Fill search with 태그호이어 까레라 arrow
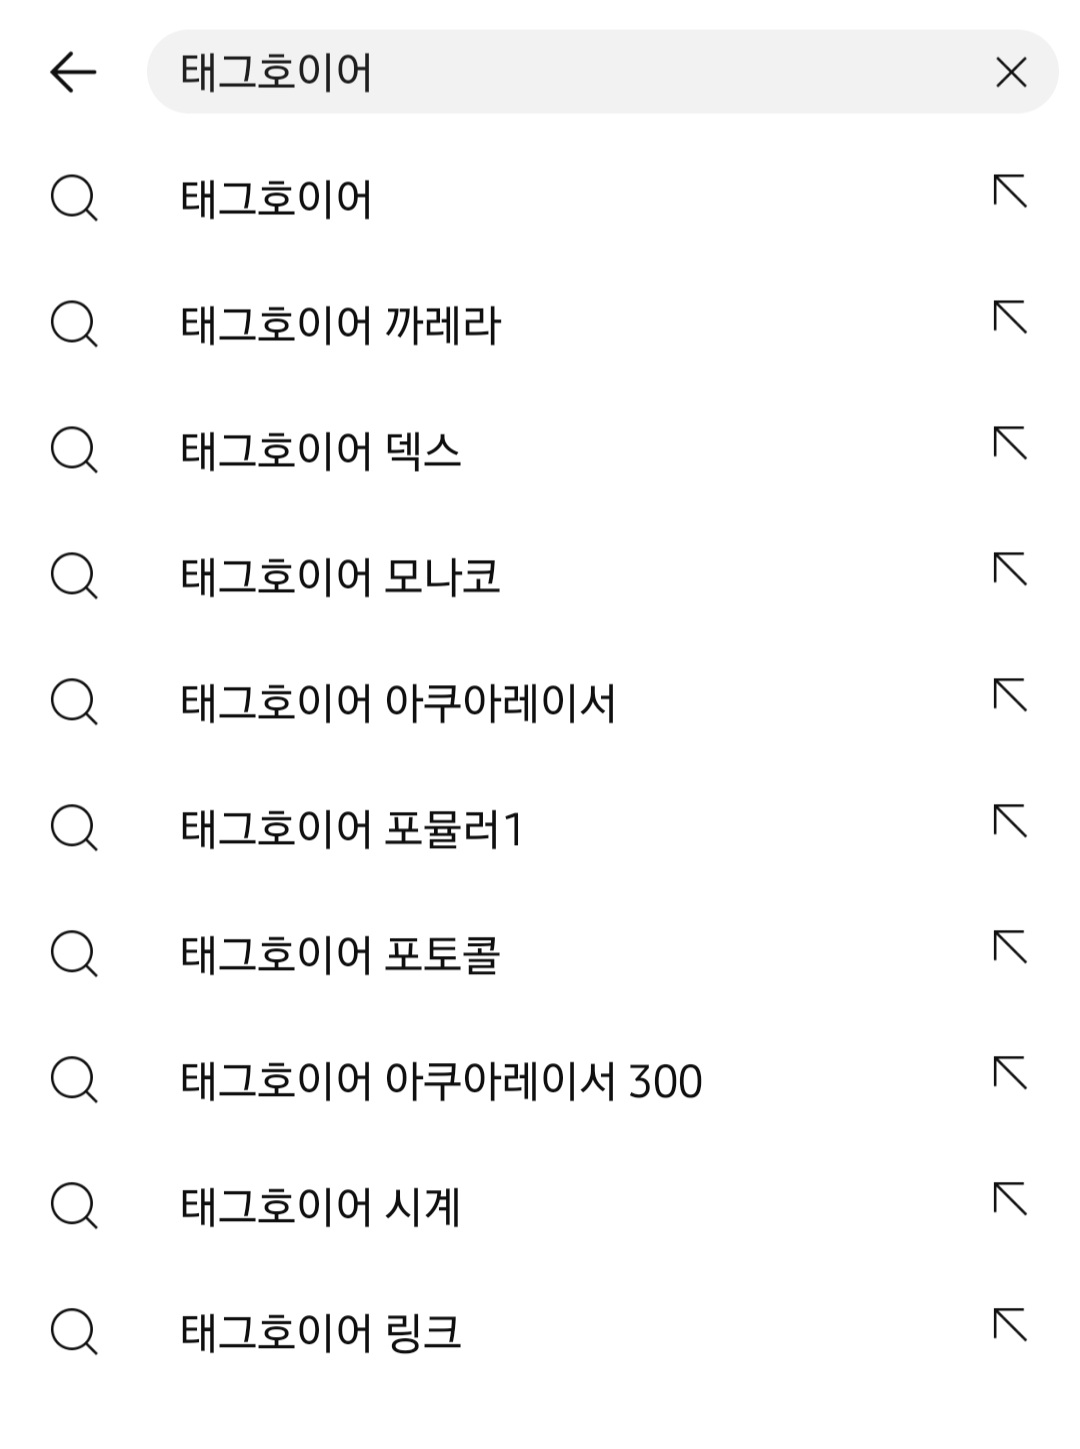Image resolution: width=1080 pixels, height=1449 pixels. click(1010, 317)
